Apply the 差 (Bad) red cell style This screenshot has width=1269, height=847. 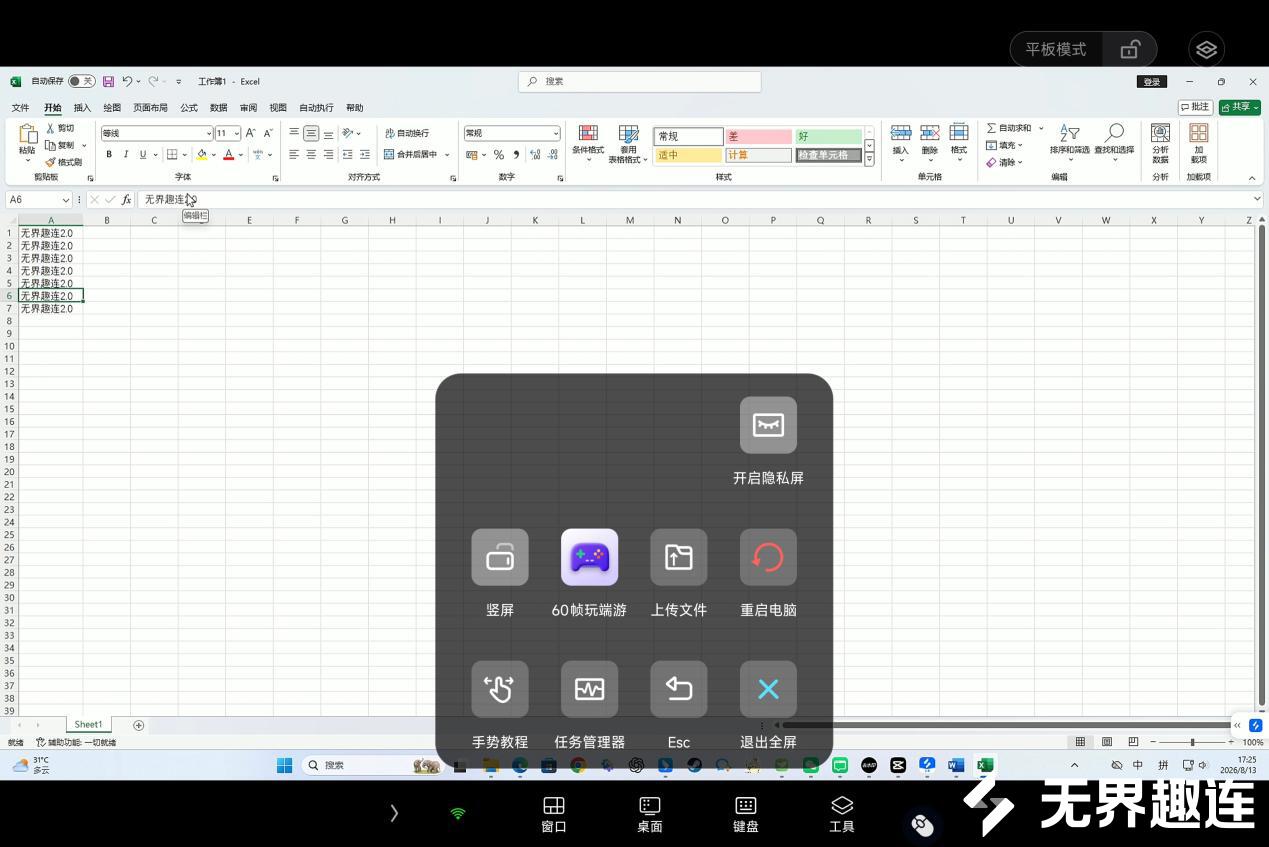click(758, 136)
